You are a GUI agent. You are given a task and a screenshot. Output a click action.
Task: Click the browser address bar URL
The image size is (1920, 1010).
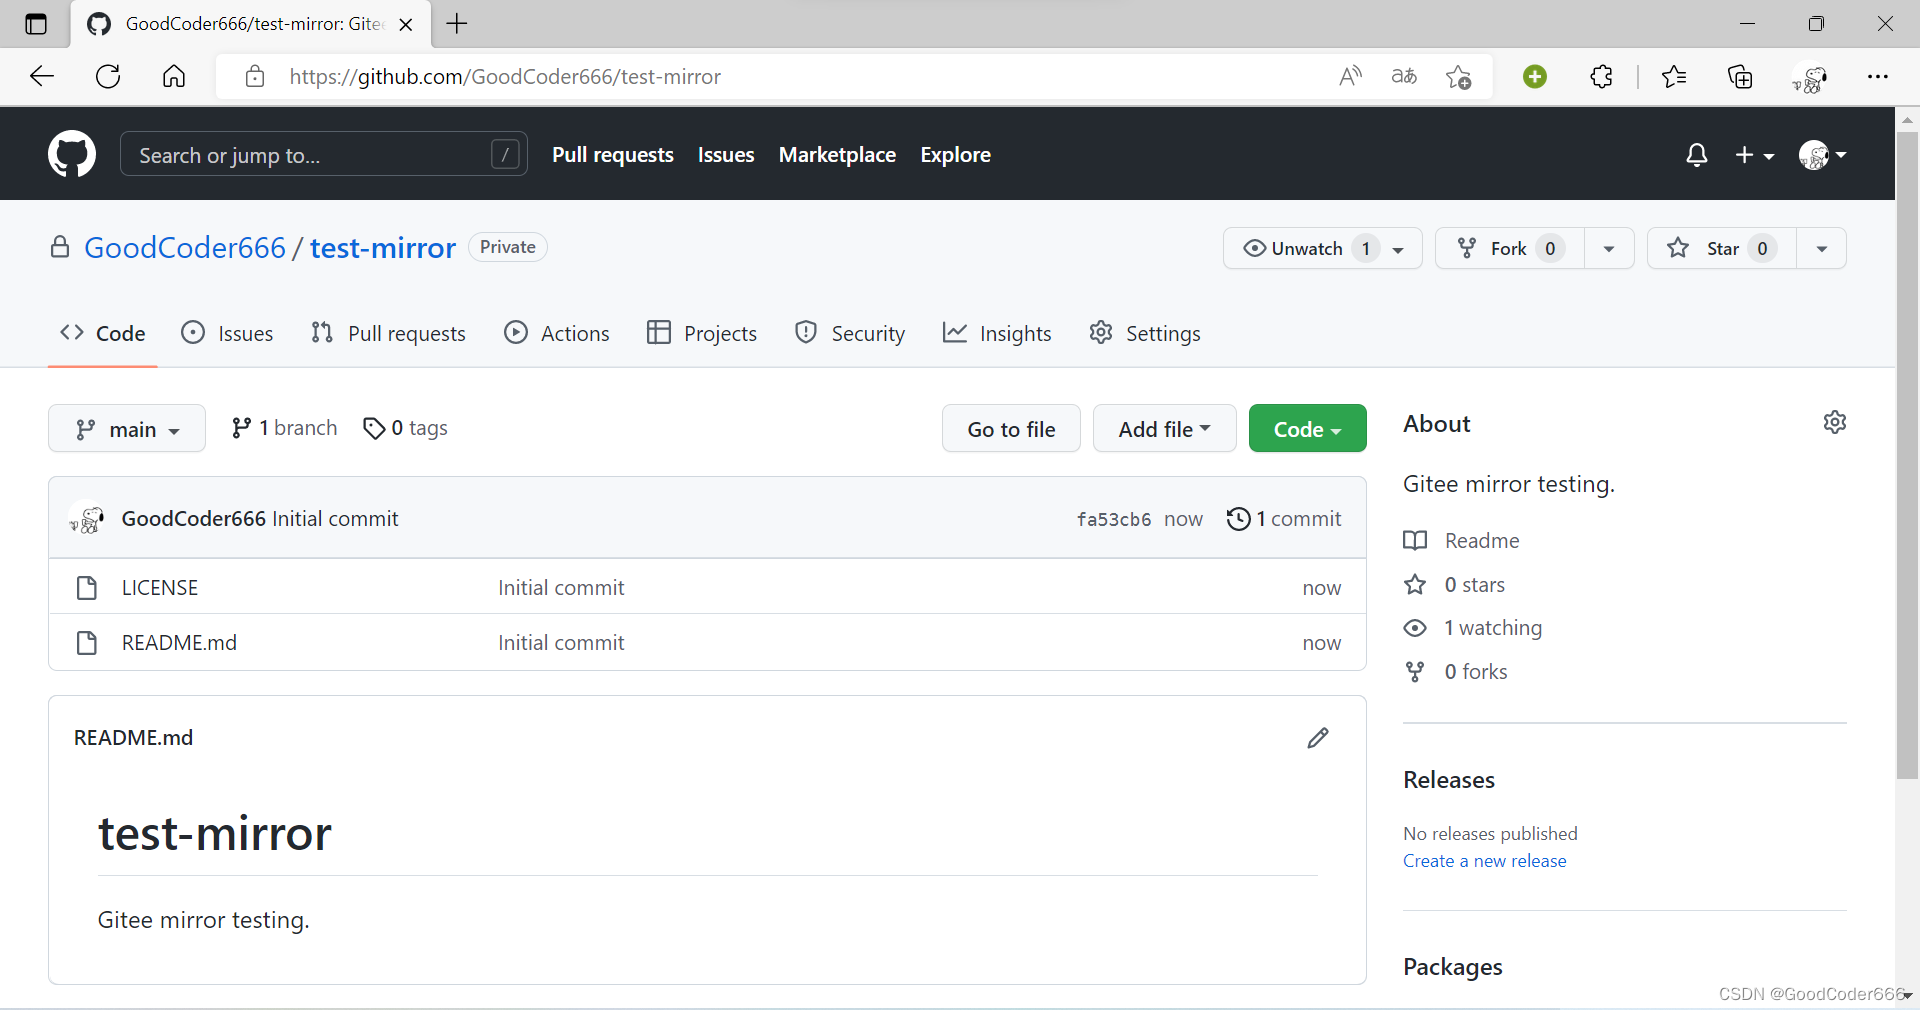(x=505, y=77)
